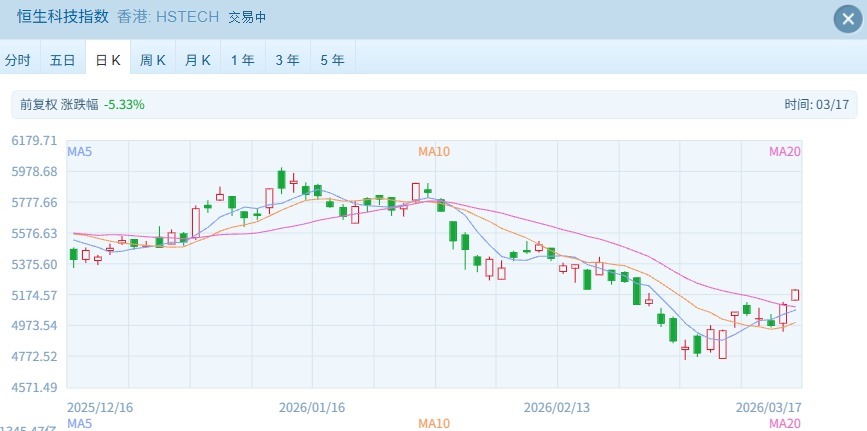The image size is (867, 431).
Task: Select the 日K tab
Action: pos(108,60)
